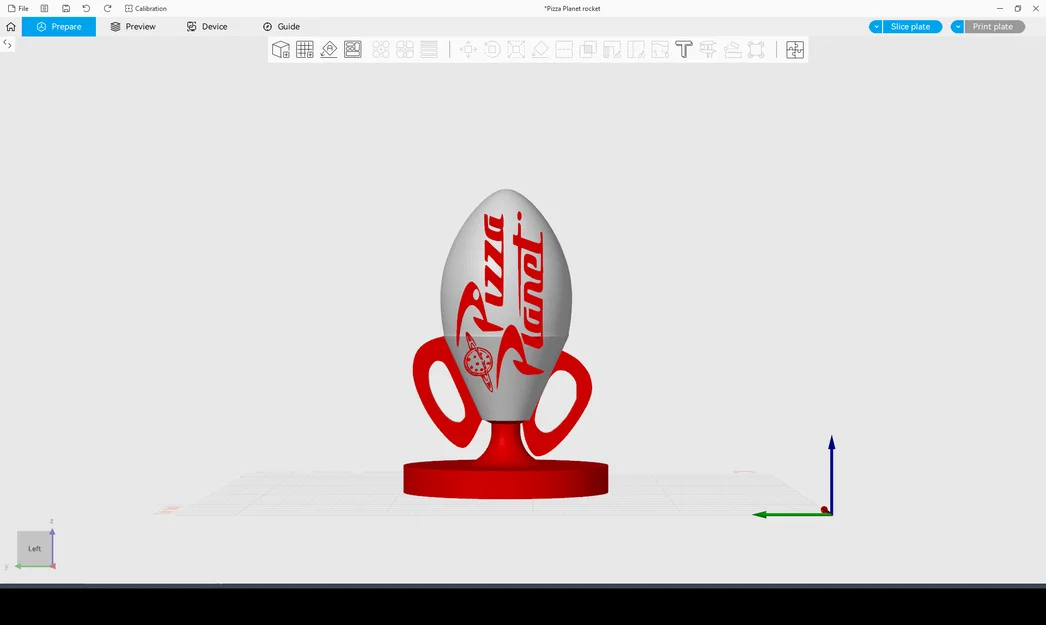Viewport: 1046px width, 625px height.
Task: Click the Variable layer height icon
Action: 429,49
